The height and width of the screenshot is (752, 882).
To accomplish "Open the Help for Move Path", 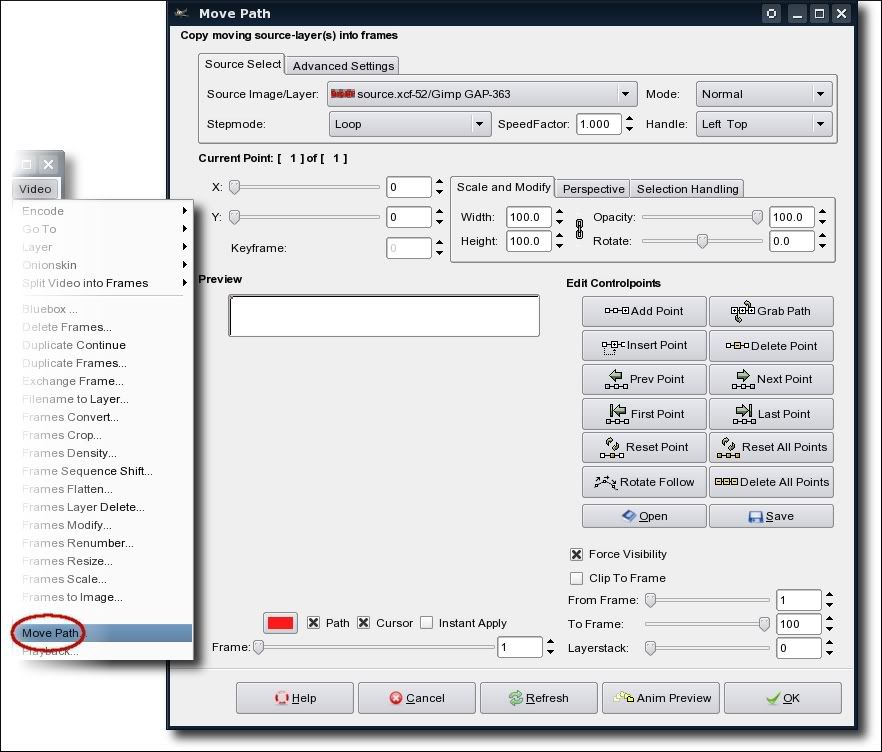I will click(x=295, y=698).
